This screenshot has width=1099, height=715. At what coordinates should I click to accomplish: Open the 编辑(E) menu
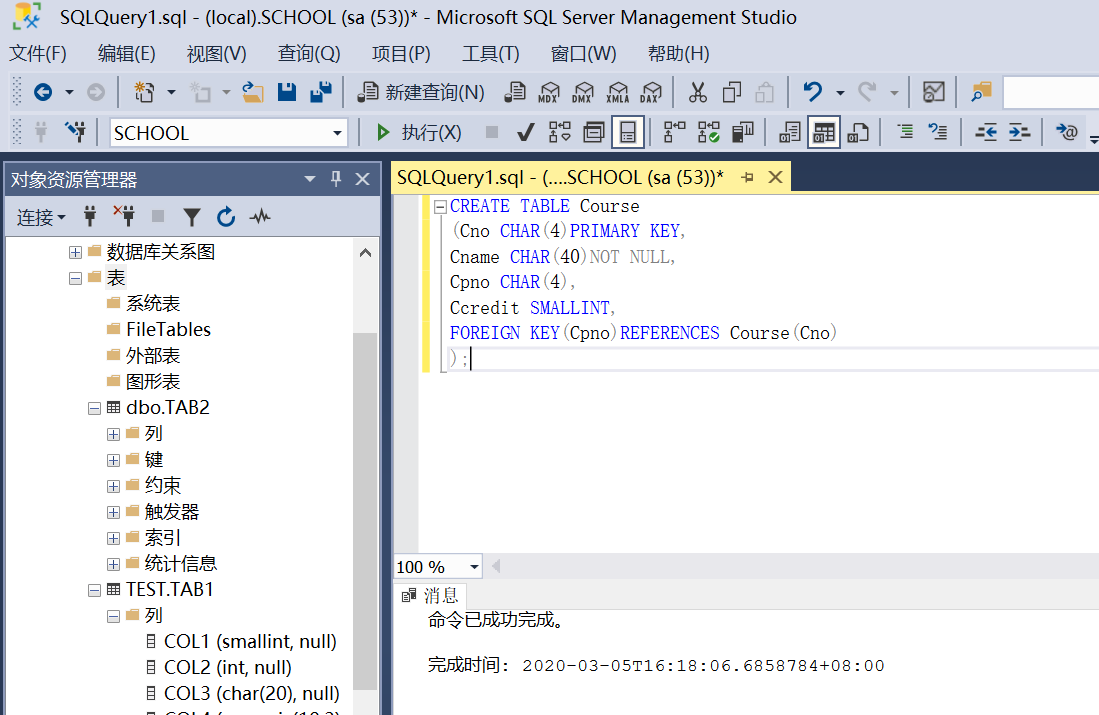pos(126,53)
